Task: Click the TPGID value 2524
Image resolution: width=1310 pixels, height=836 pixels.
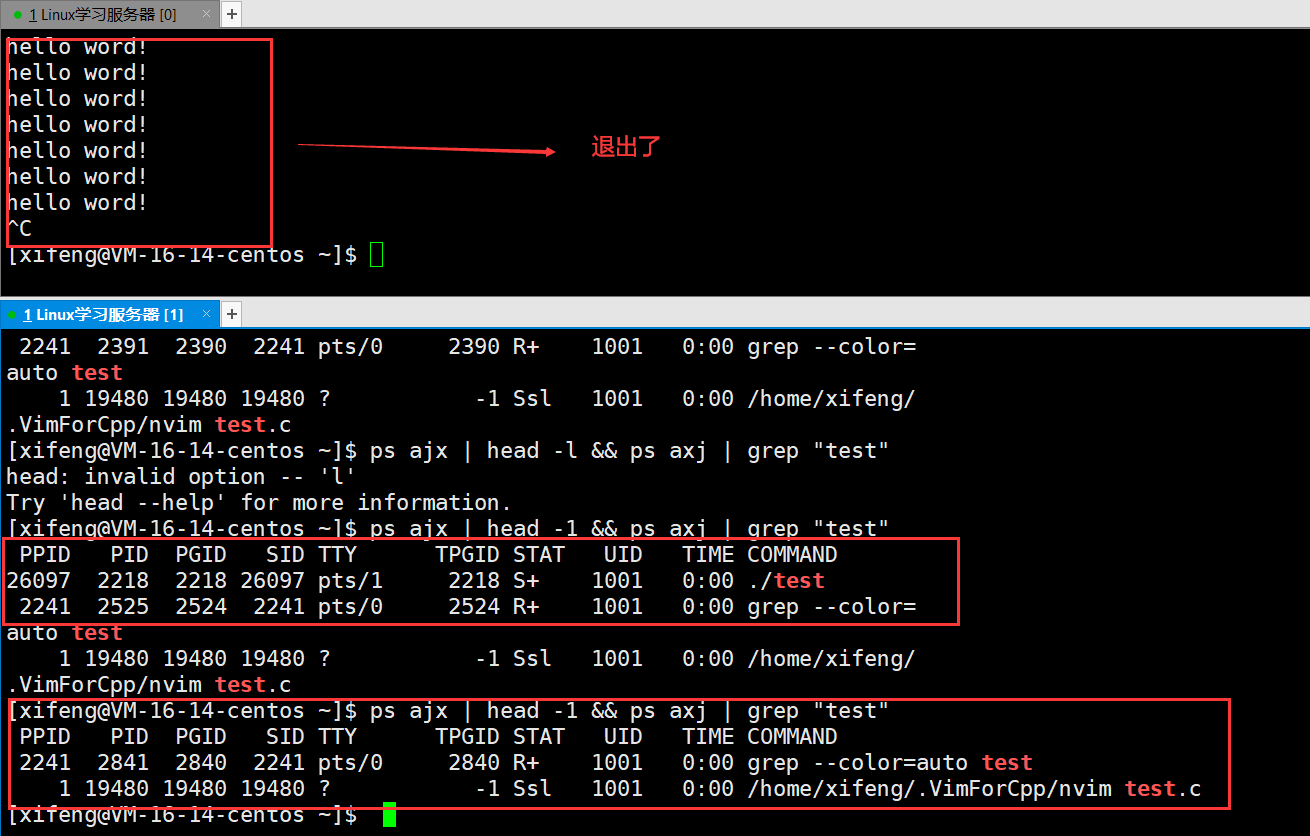Action: (474, 607)
